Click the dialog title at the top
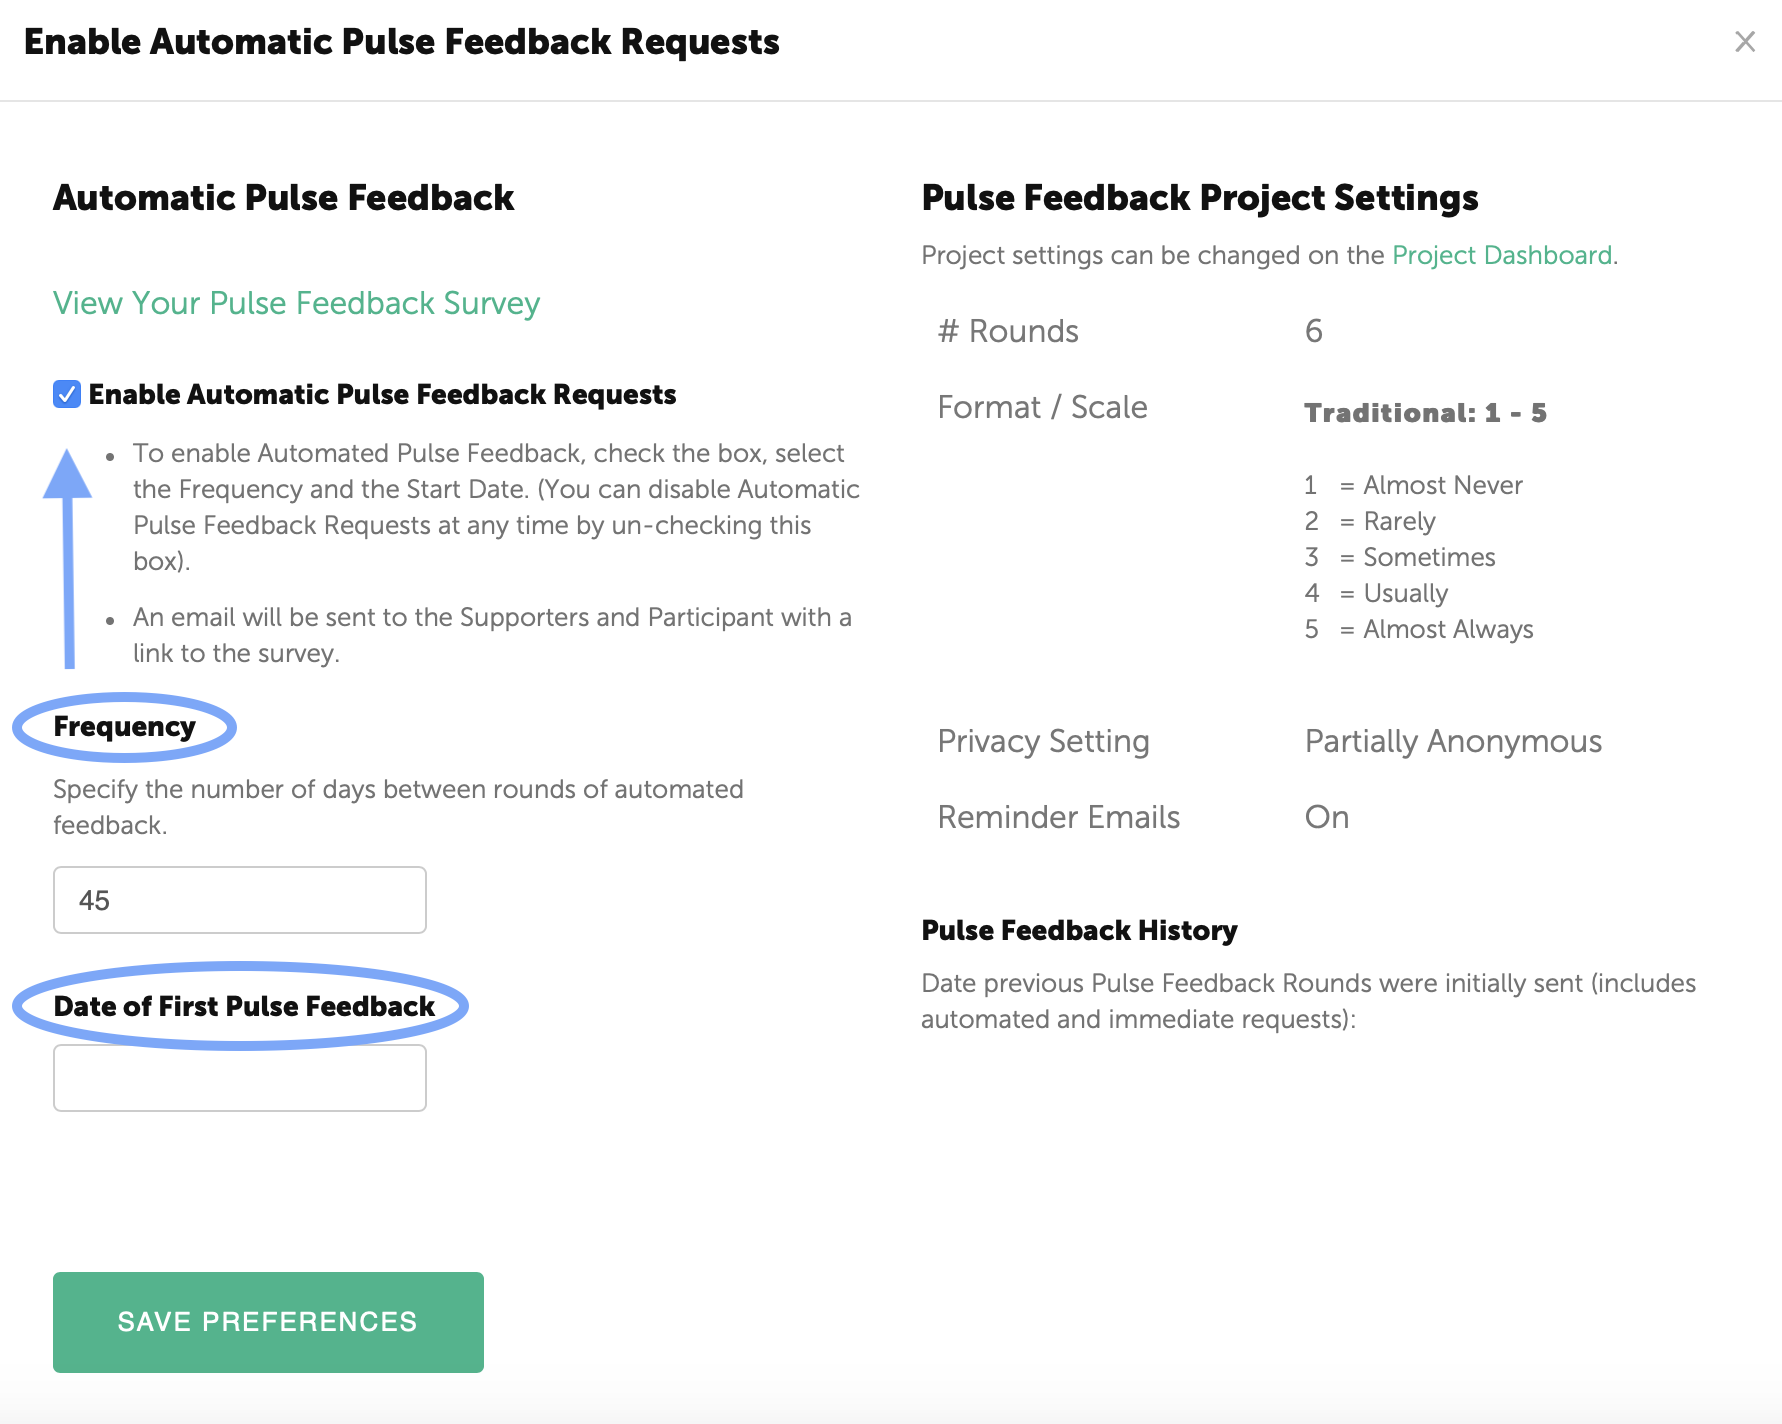 tap(401, 42)
